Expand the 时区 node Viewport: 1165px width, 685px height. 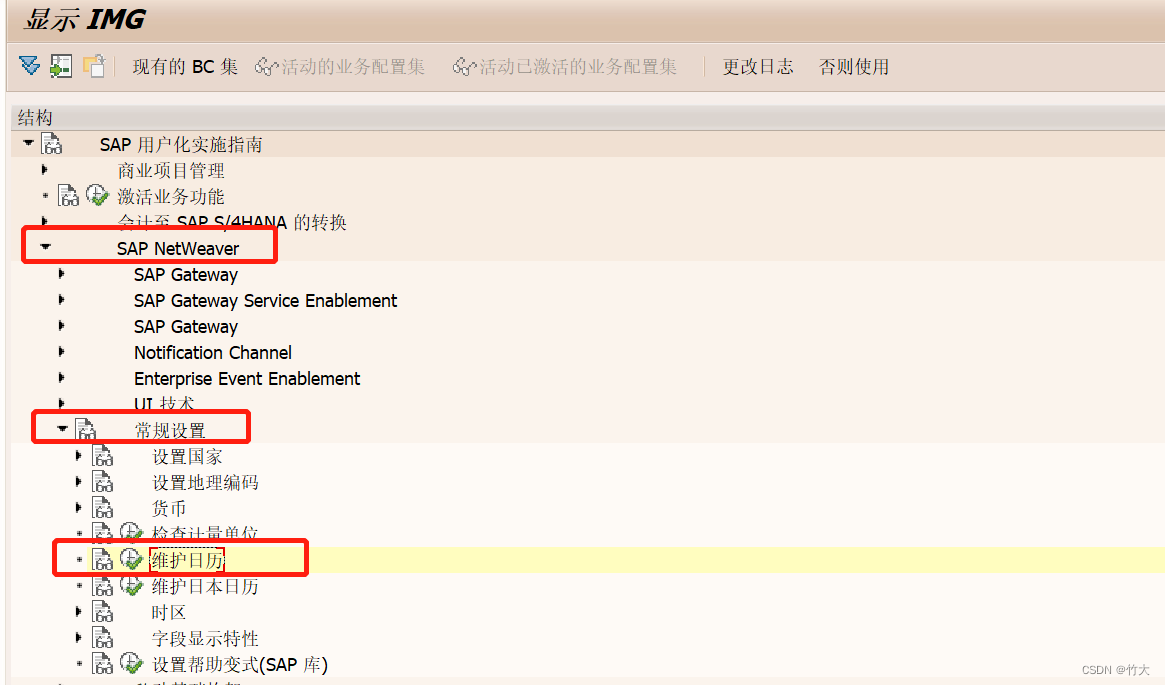tap(79, 611)
